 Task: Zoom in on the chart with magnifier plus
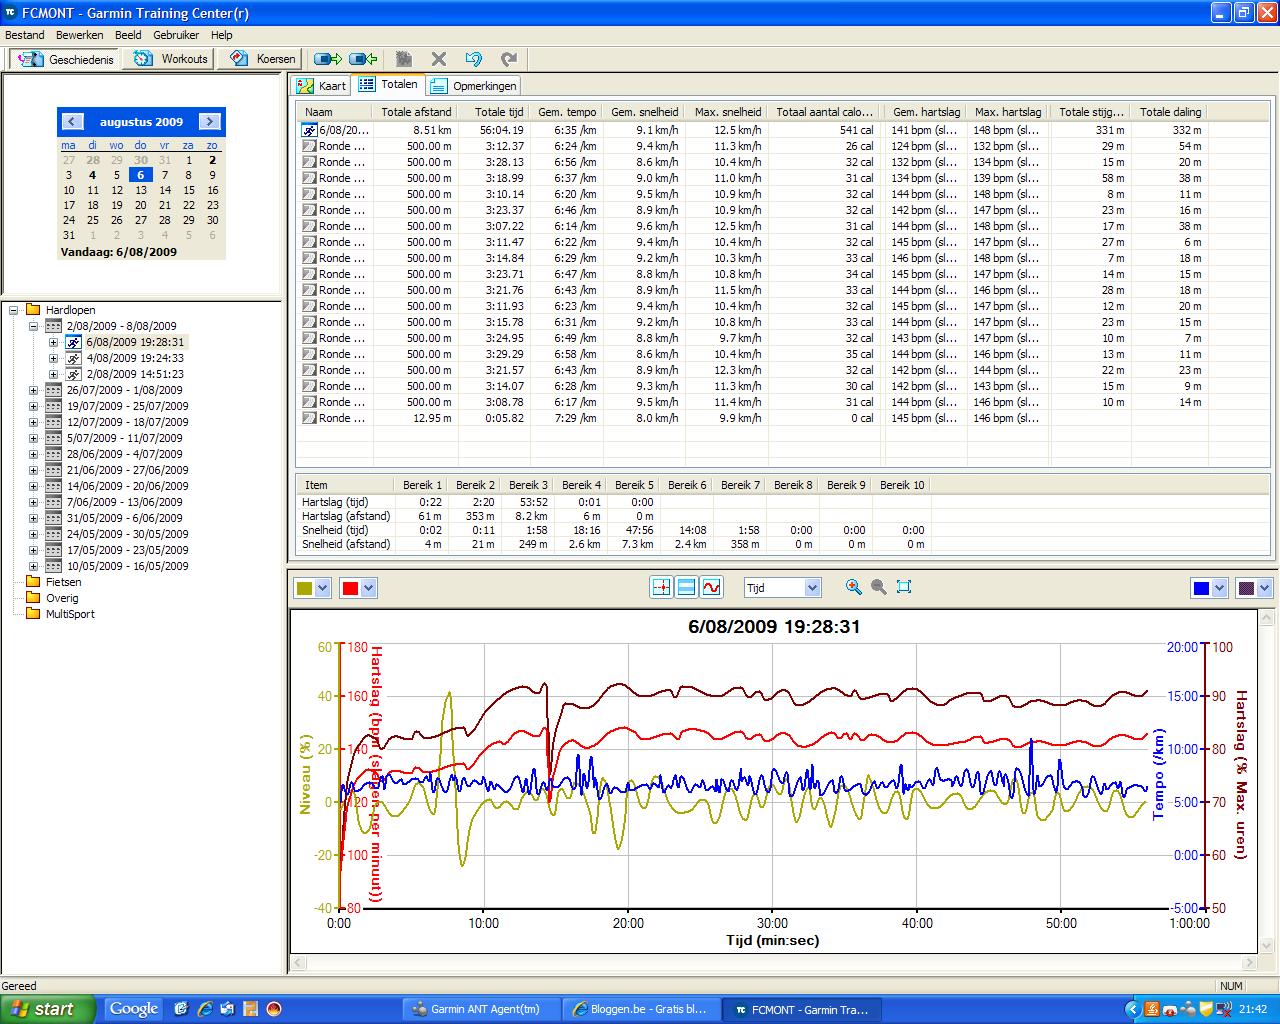coord(853,587)
